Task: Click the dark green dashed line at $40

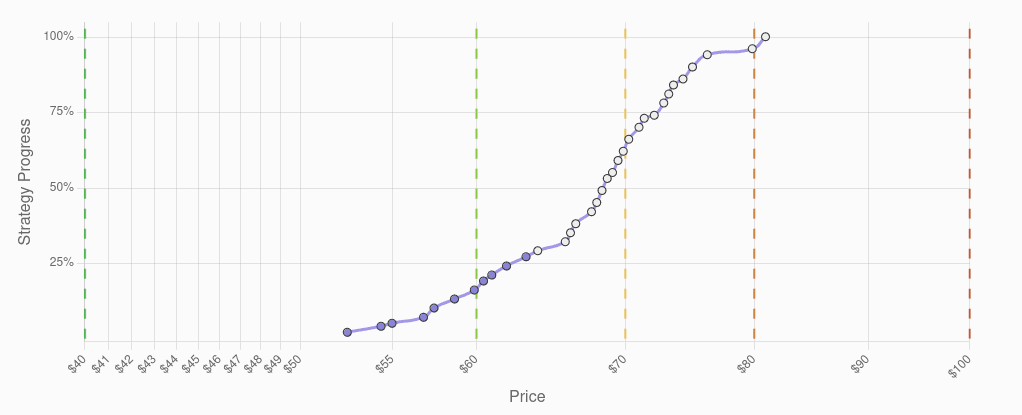Action: coord(85,200)
